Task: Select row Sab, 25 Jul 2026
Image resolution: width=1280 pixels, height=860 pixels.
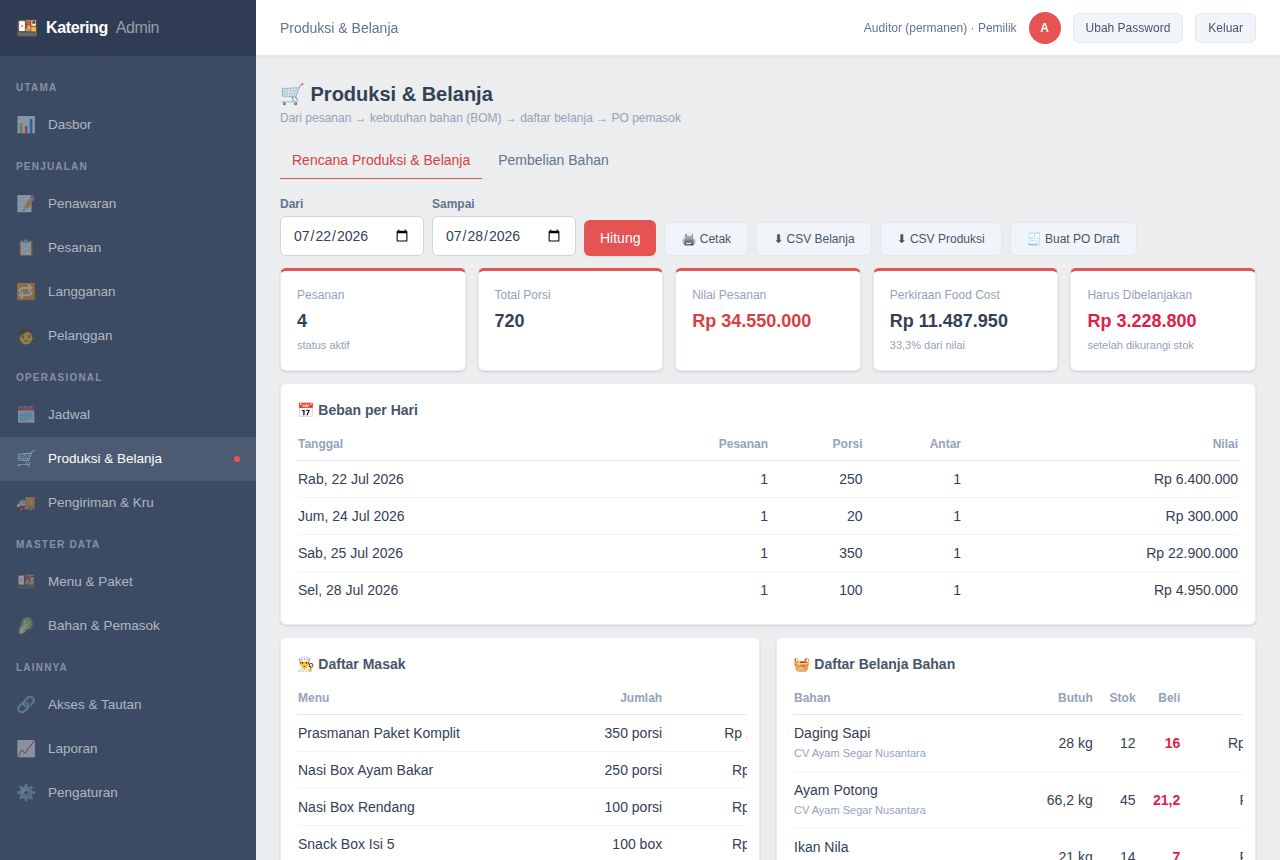Action: point(768,553)
